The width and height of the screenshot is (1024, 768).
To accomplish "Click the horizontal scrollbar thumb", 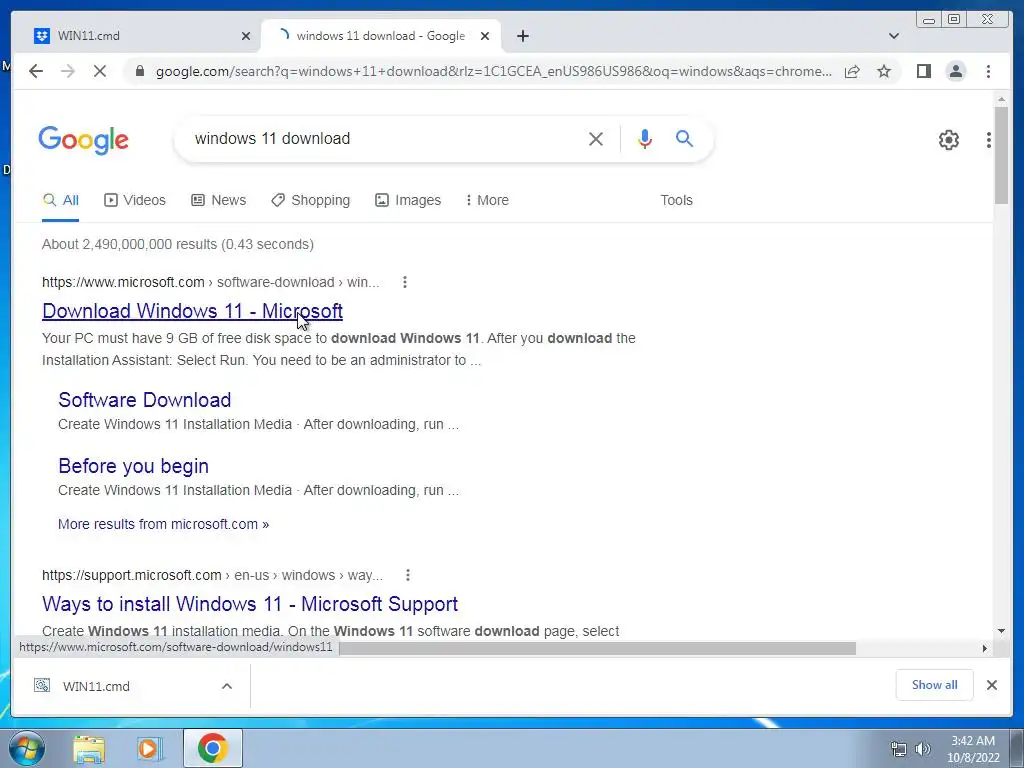I will pyautogui.click(x=598, y=648).
